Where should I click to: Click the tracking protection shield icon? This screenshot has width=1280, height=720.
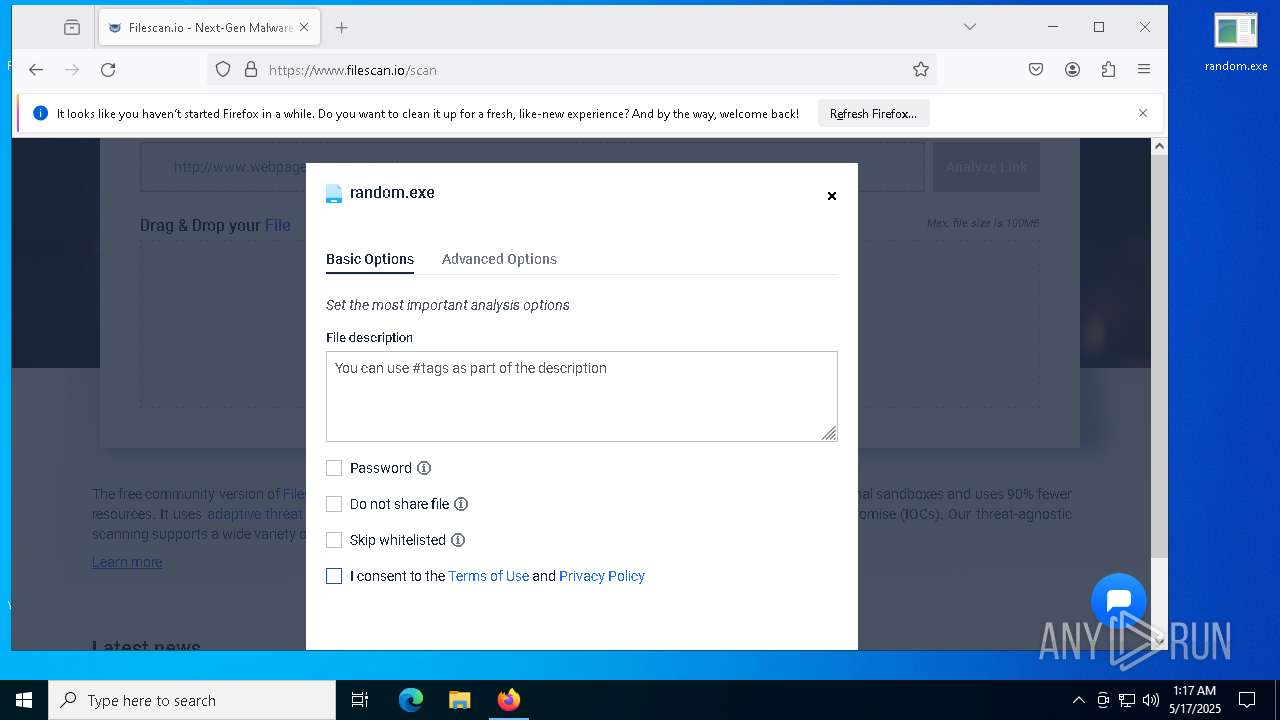pos(223,69)
